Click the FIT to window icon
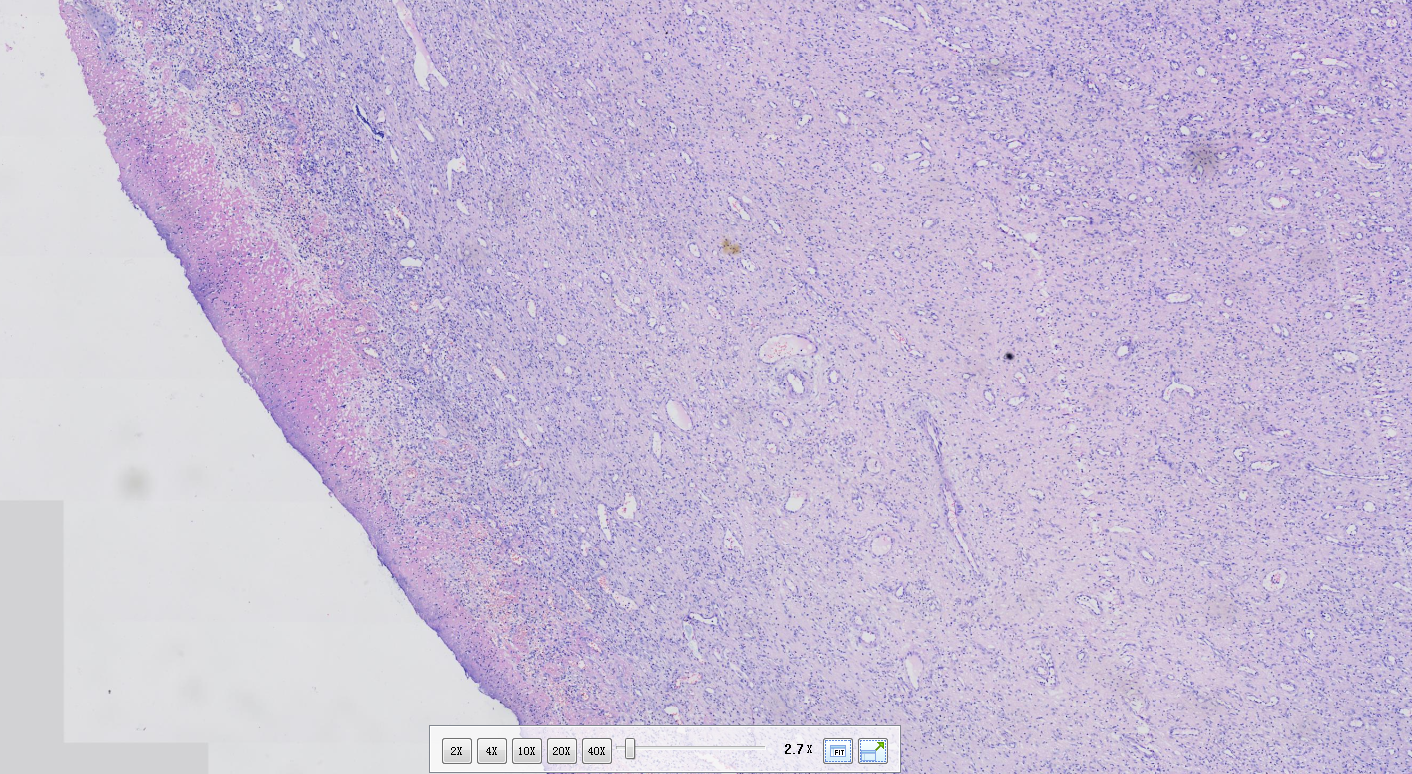1412x774 pixels. pos(838,750)
